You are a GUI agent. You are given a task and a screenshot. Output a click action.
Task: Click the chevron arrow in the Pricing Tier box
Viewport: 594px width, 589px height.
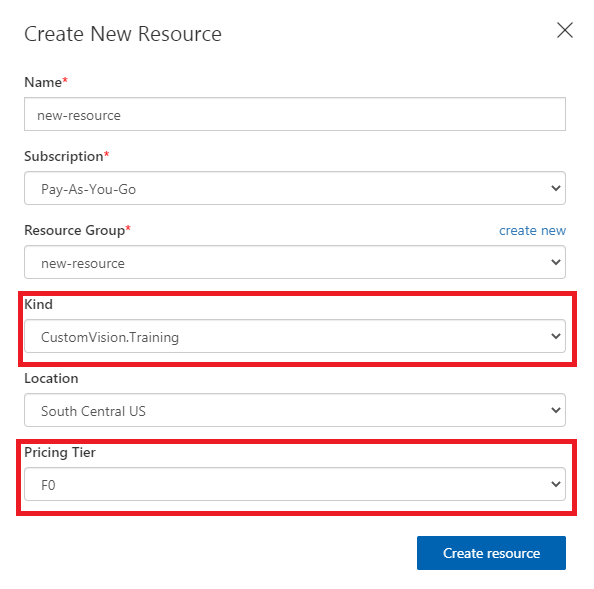coord(556,484)
